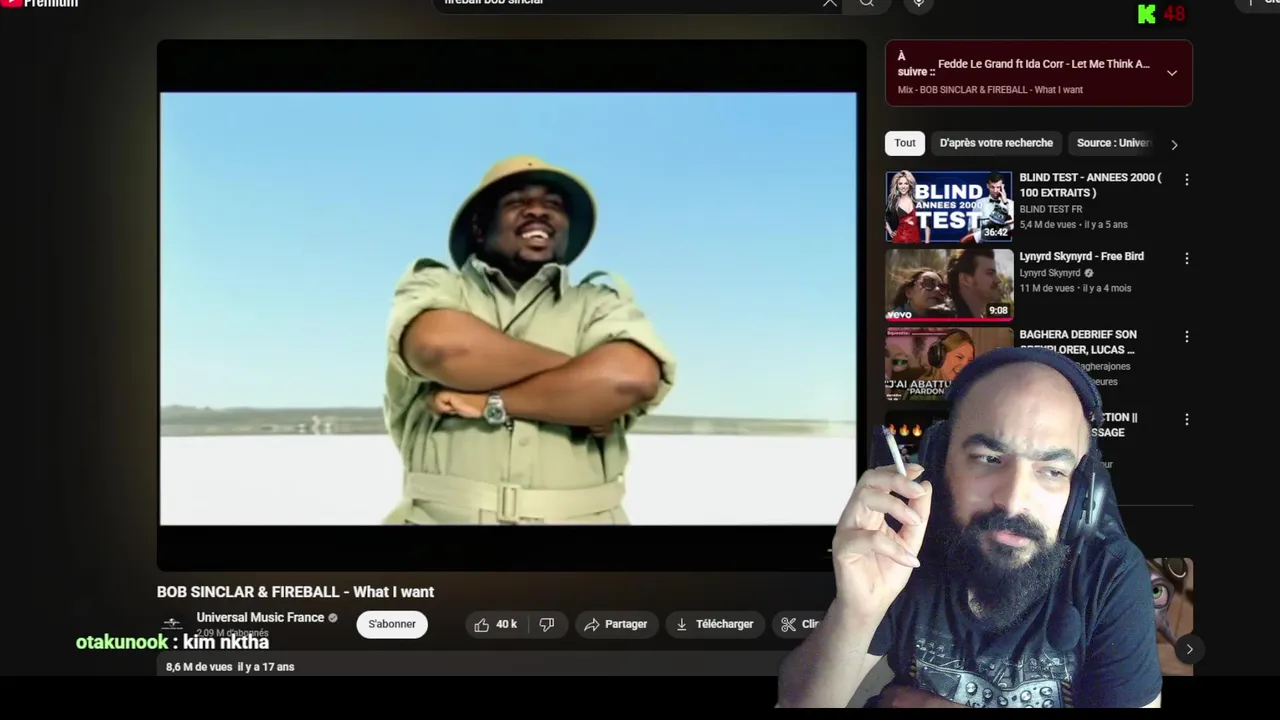Open options menu for fourth suggested video
The image size is (1280, 720).
tap(1187, 419)
